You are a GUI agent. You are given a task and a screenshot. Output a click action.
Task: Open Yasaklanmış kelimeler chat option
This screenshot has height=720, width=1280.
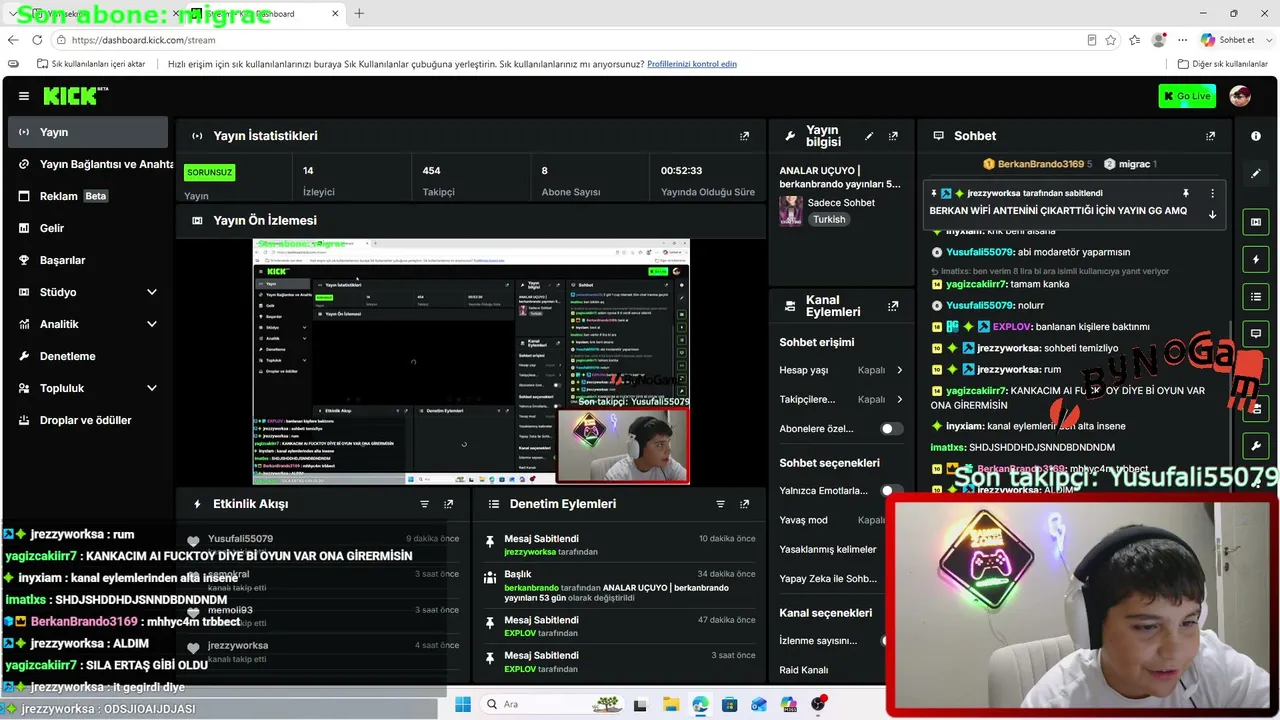coord(828,549)
